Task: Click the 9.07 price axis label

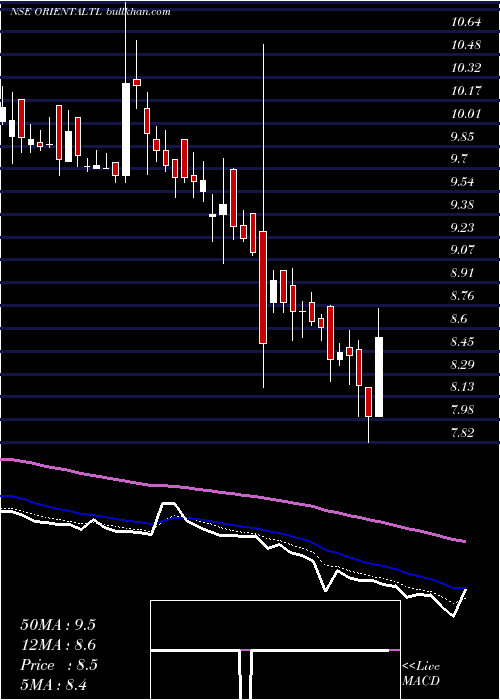Action: (462, 250)
